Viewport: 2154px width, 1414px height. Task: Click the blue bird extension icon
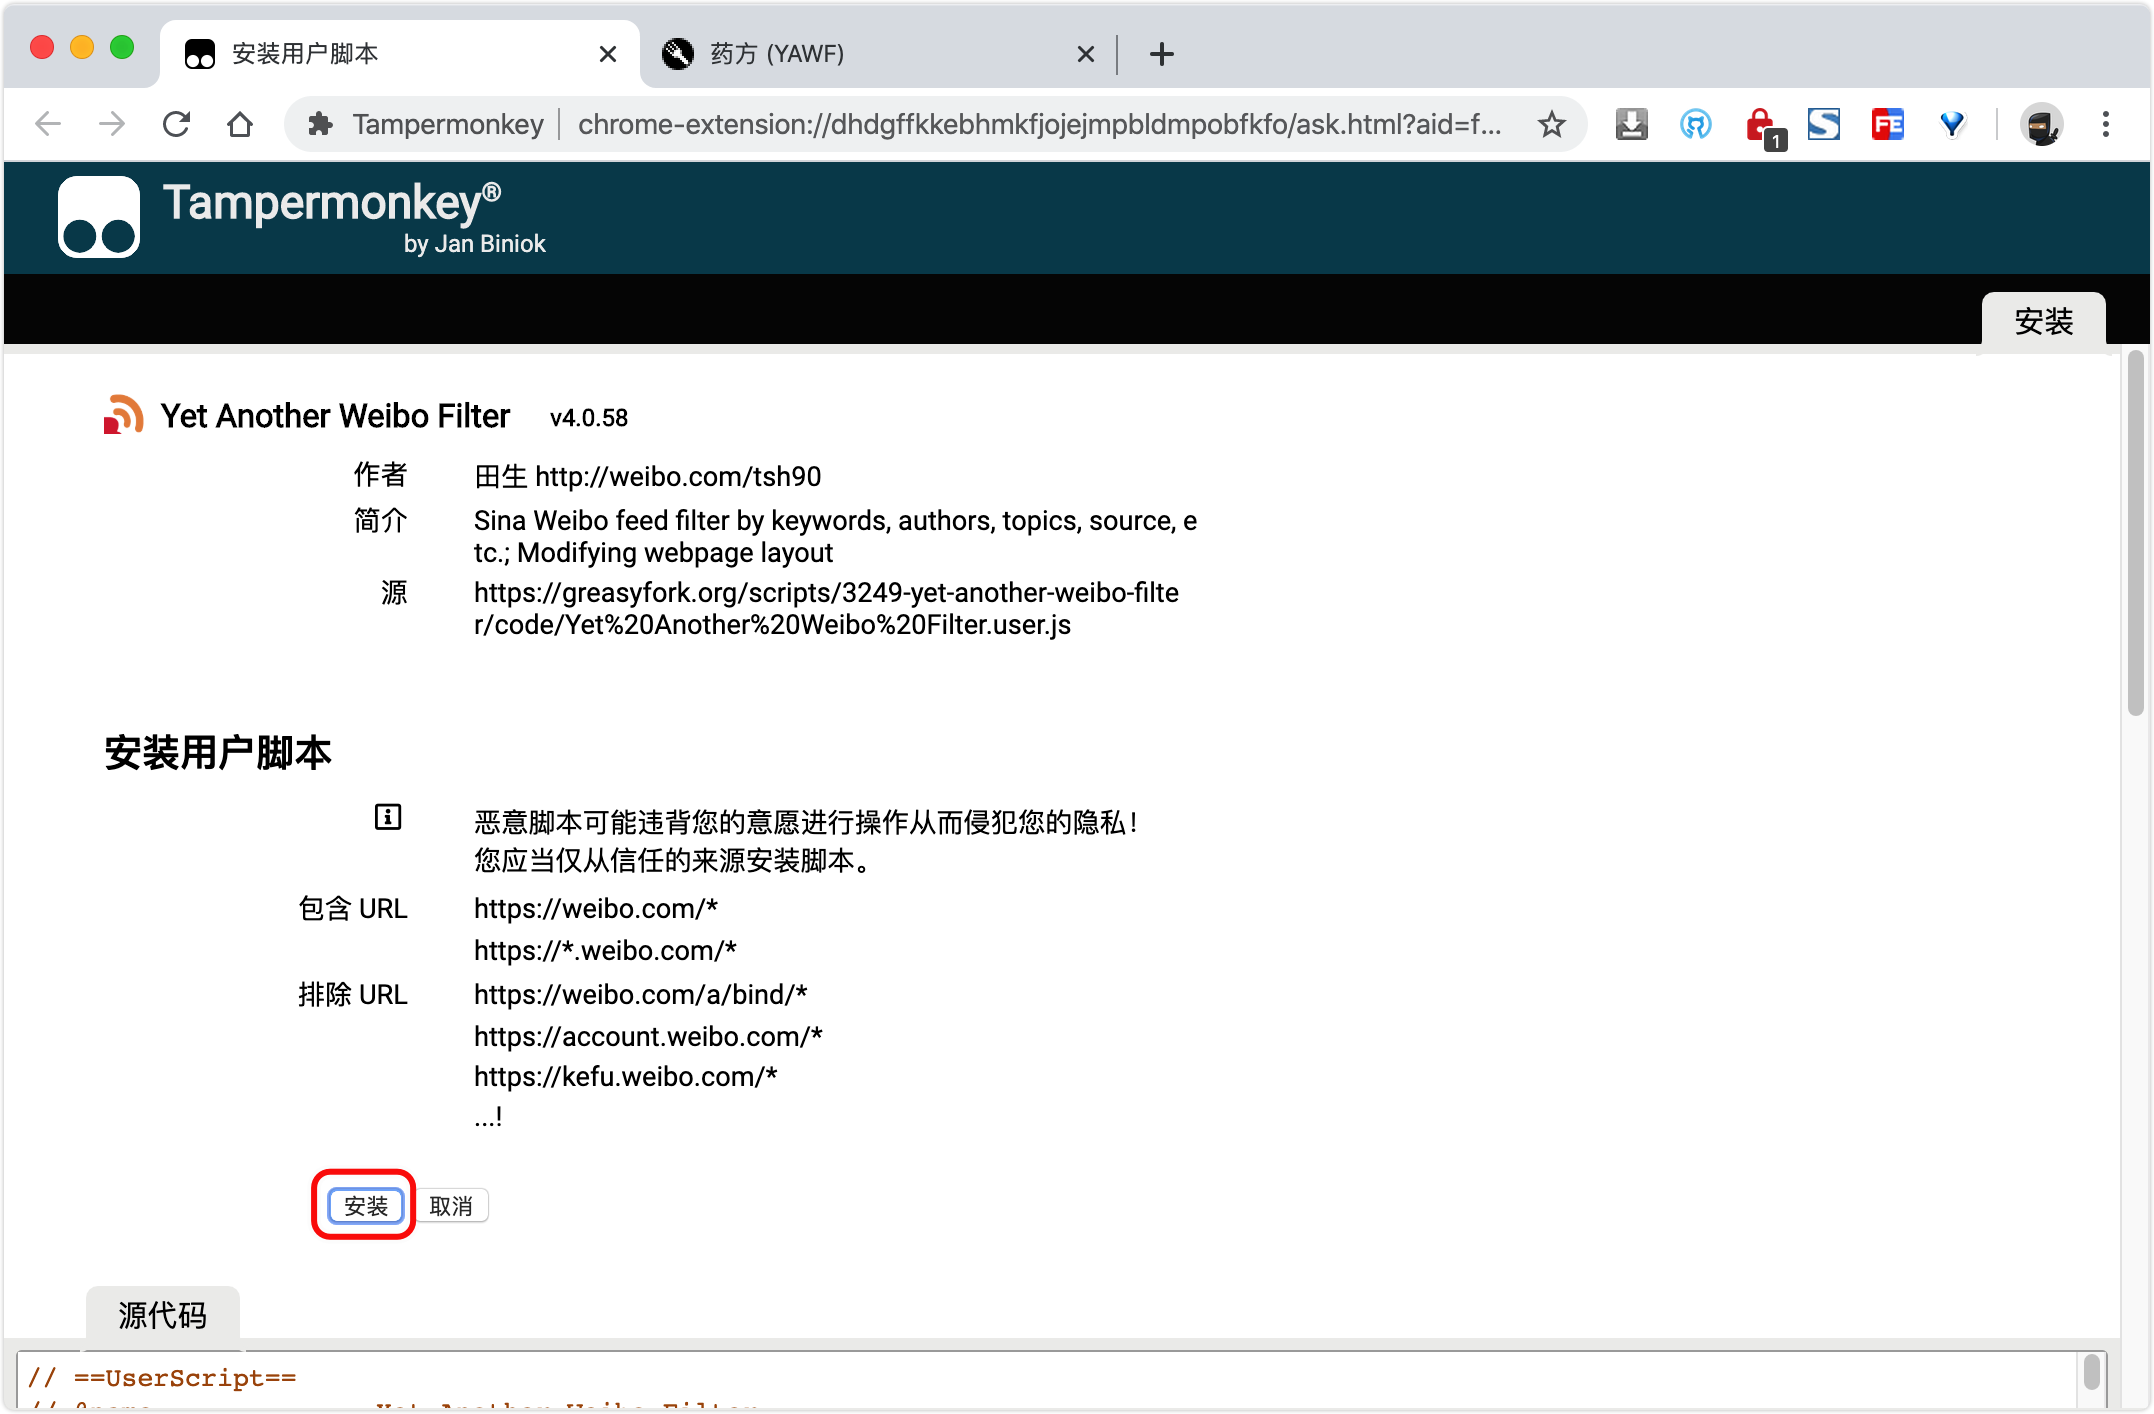click(1952, 125)
